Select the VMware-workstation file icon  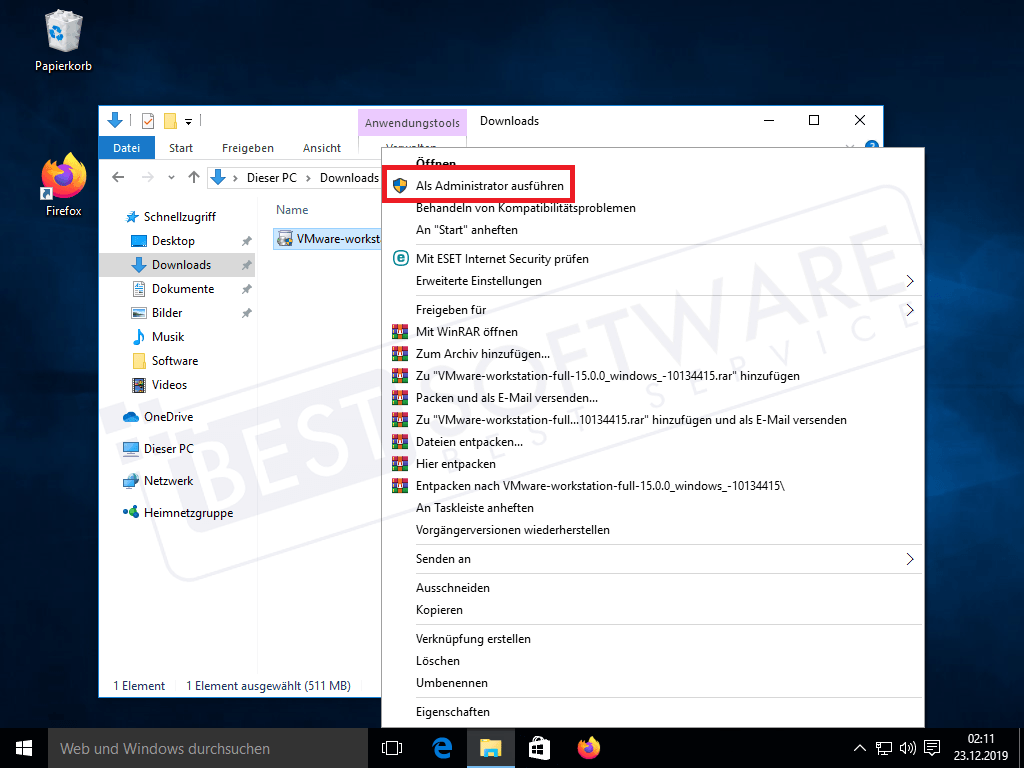tap(286, 238)
